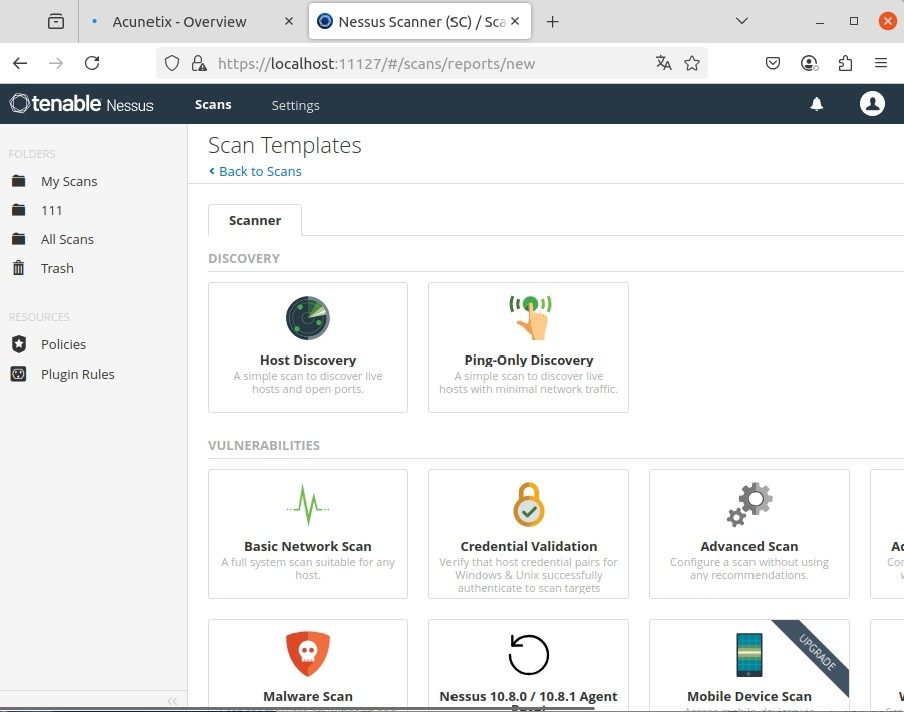The height and width of the screenshot is (712, 904).
Task: Choose the Malware Scan skull shield icon
Action: pos(307,655)
